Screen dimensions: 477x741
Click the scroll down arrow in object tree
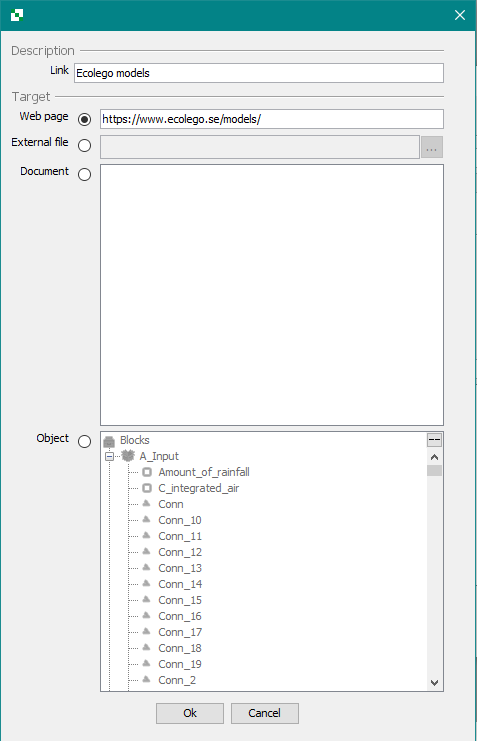[434, 683]
